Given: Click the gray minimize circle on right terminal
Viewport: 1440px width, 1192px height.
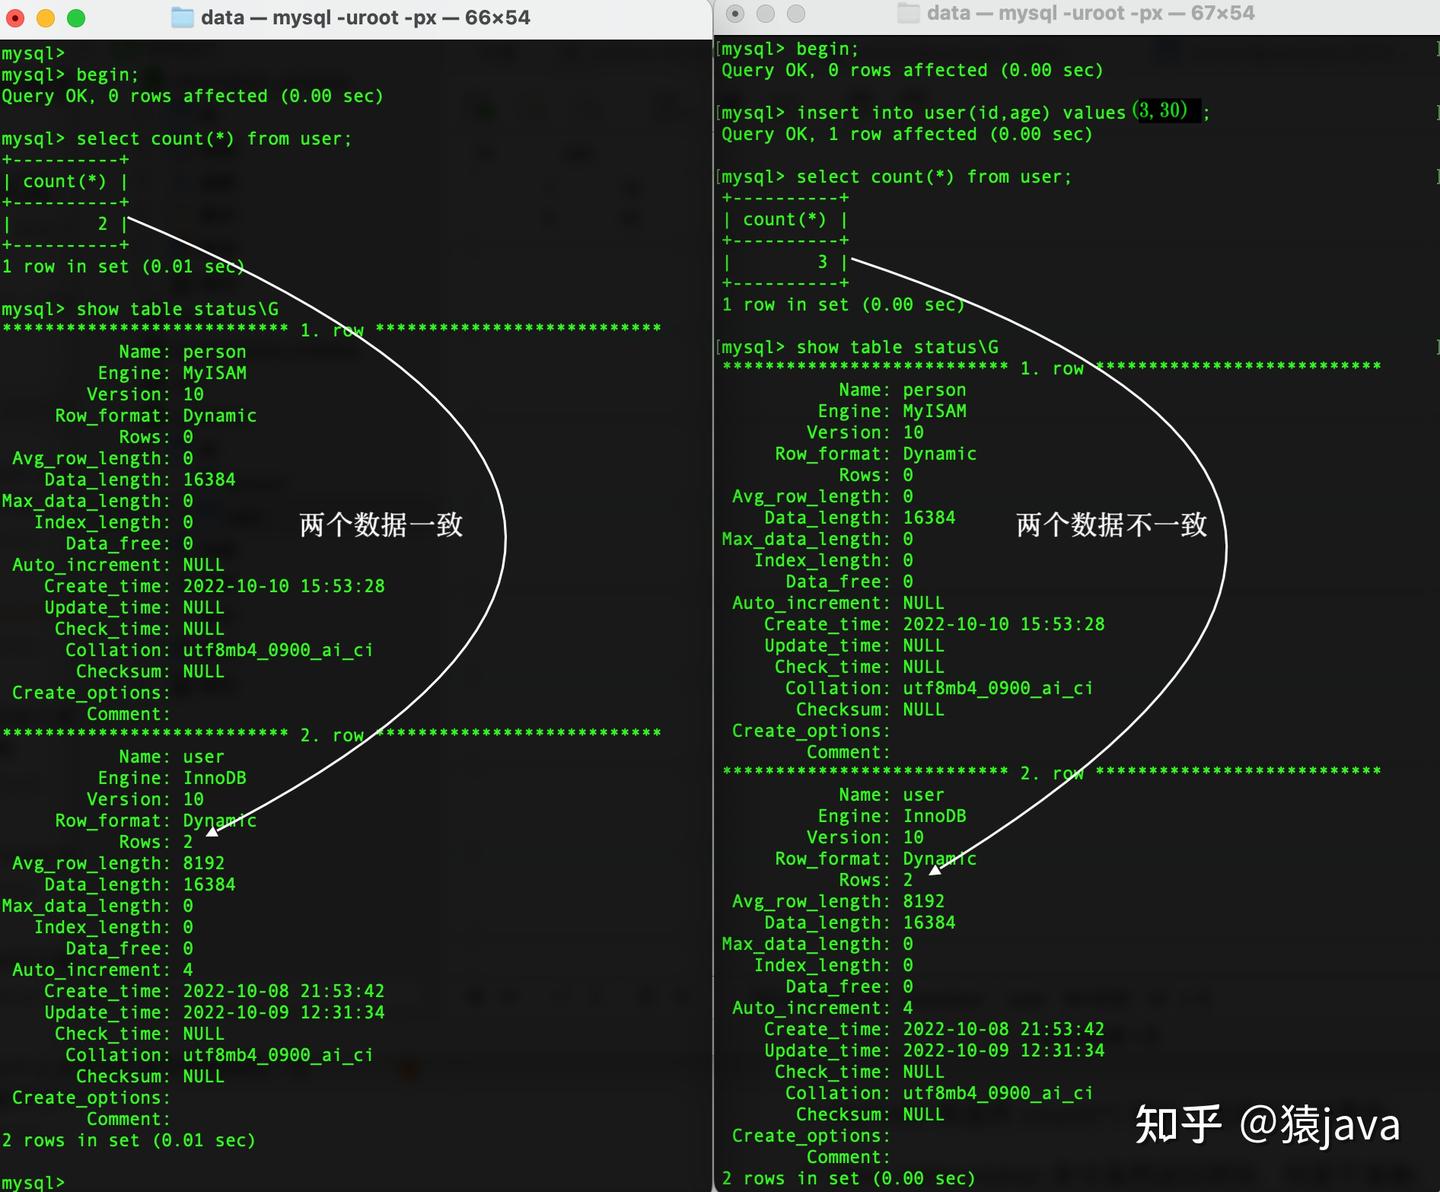Looking at the screenshot, I should [765, 13].
